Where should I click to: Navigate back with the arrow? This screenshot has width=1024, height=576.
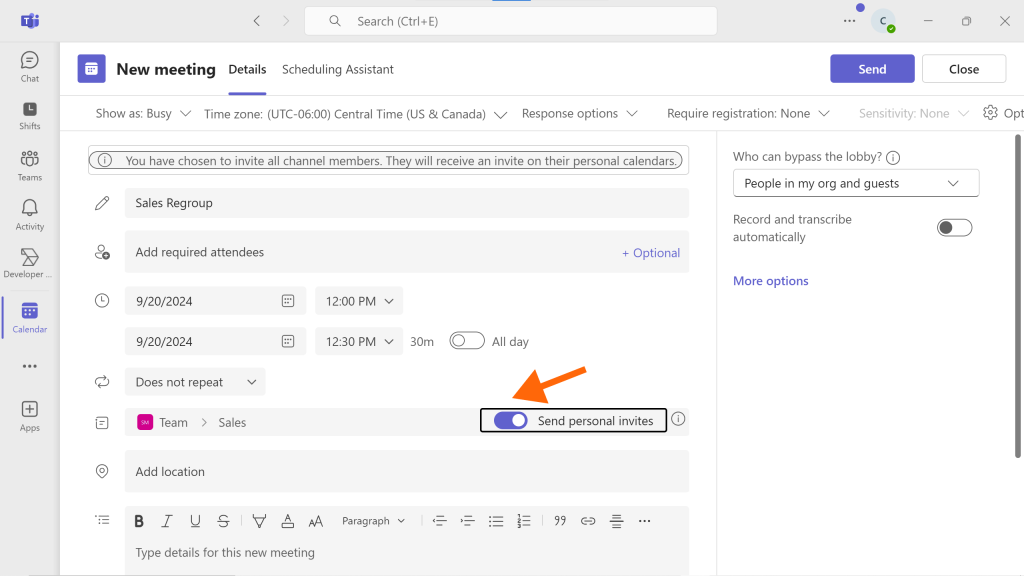tap(257, 21)
